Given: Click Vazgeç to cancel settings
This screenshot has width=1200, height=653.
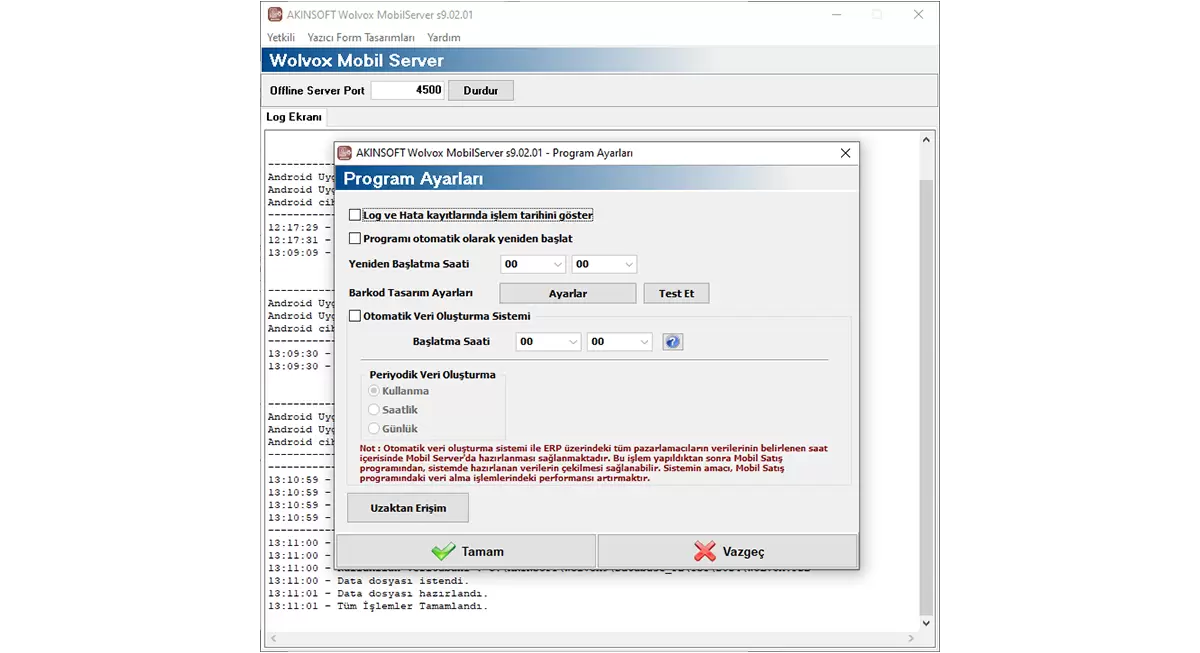Looking at the screenshot, I should (728, 551).
